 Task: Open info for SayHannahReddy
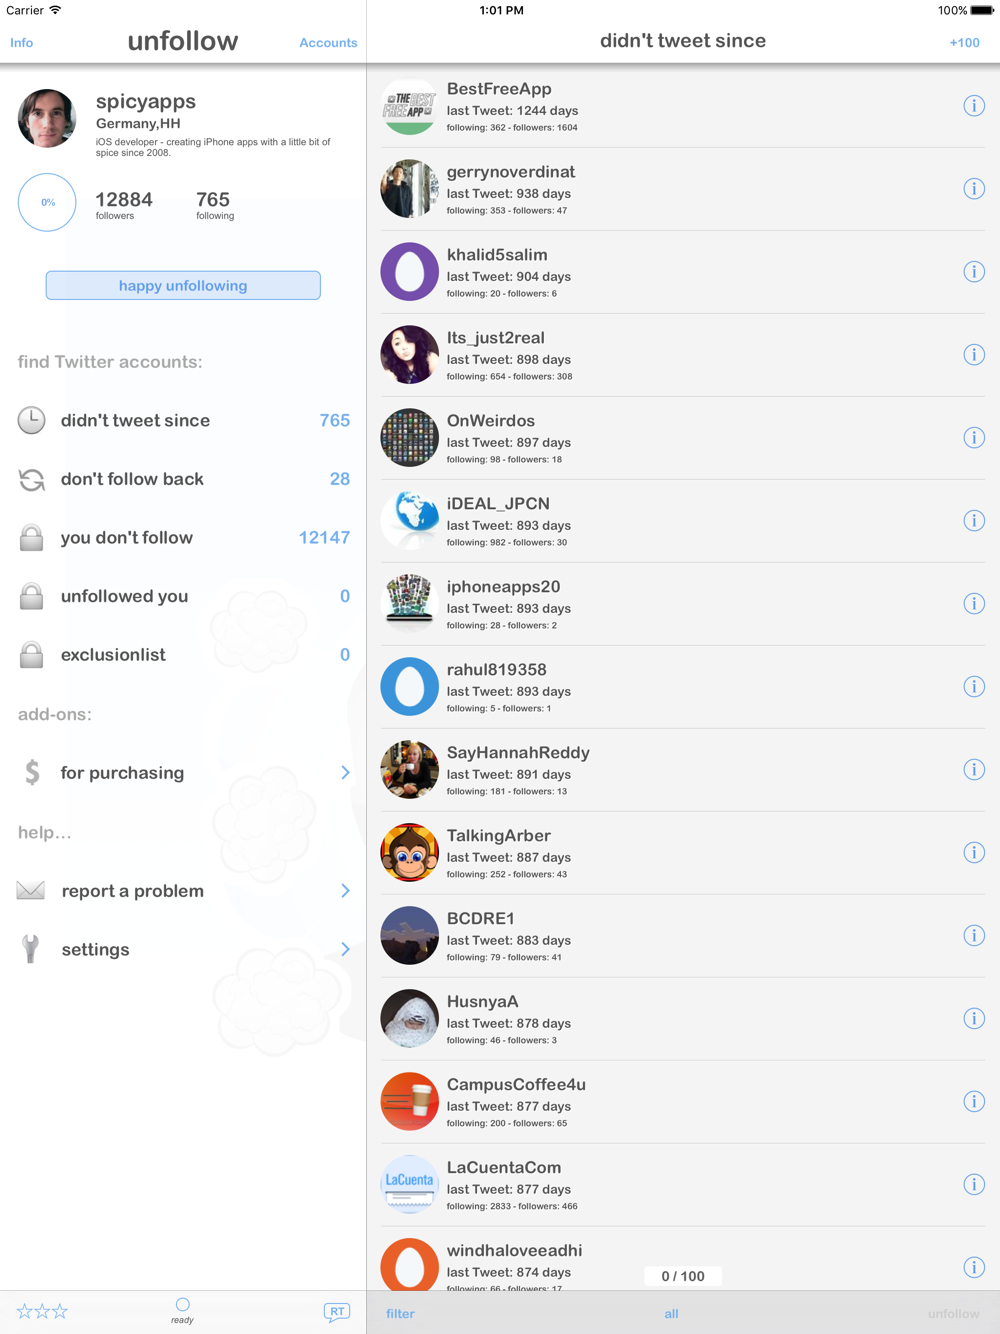coord(974,770)
